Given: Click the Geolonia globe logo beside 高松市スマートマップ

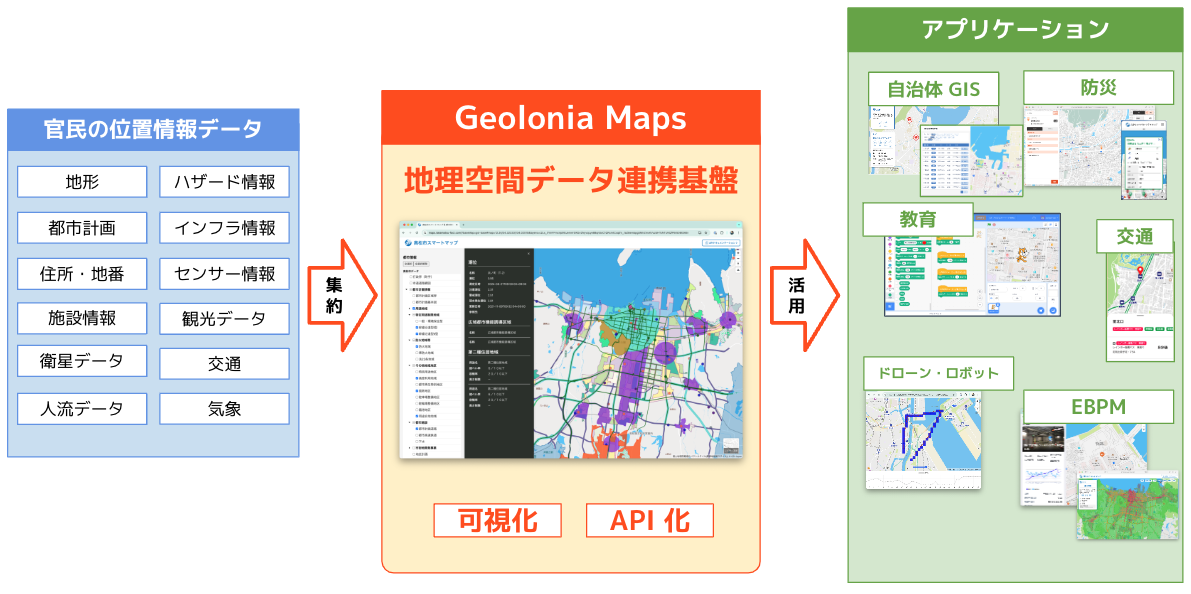Looking at the screenshot, I should tap(407, 243).
